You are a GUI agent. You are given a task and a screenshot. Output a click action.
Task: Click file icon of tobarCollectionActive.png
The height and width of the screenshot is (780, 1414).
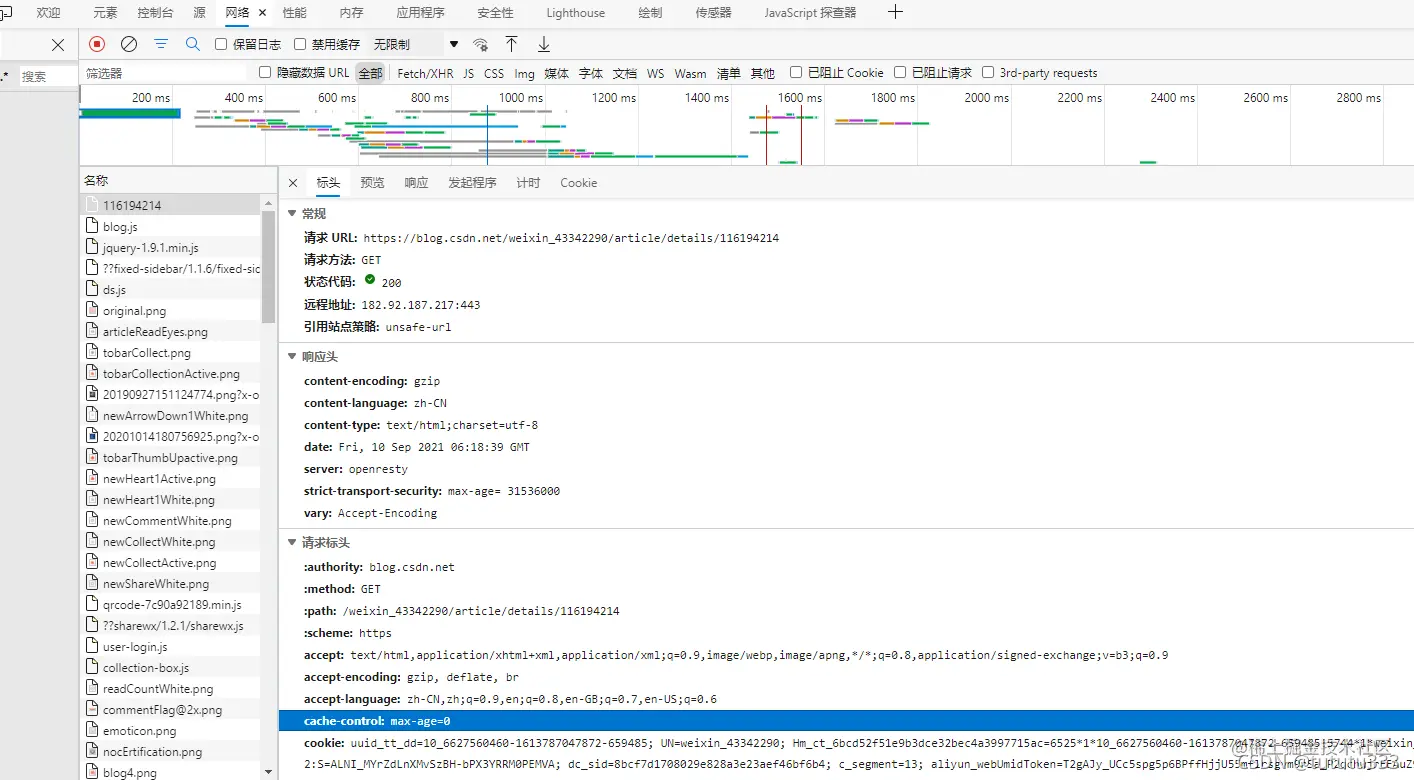(x=92, y=374)
